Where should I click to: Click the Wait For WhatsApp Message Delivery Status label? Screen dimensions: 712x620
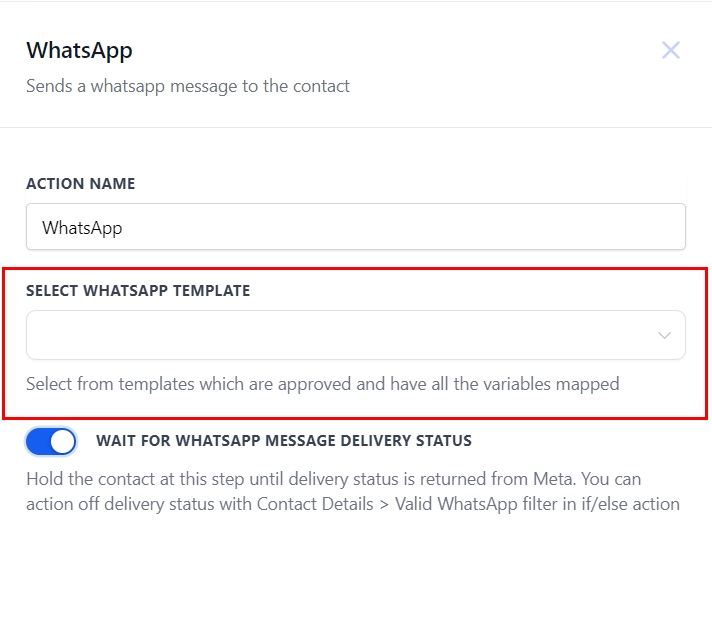coord(283,441)
